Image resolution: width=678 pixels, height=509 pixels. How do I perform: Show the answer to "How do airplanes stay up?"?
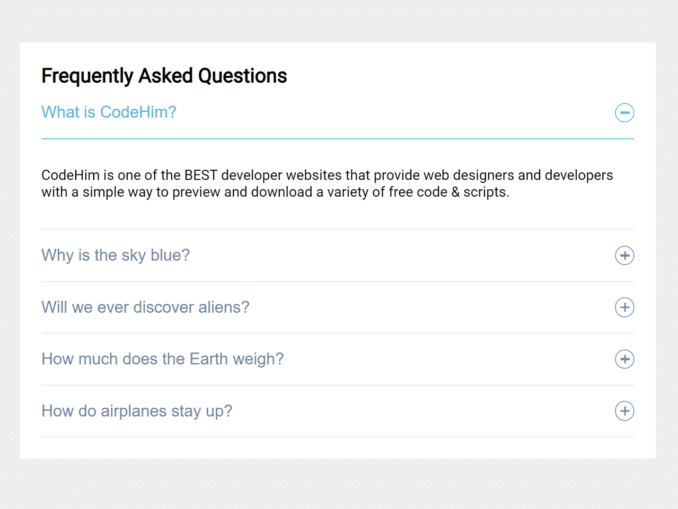[136, 411]
